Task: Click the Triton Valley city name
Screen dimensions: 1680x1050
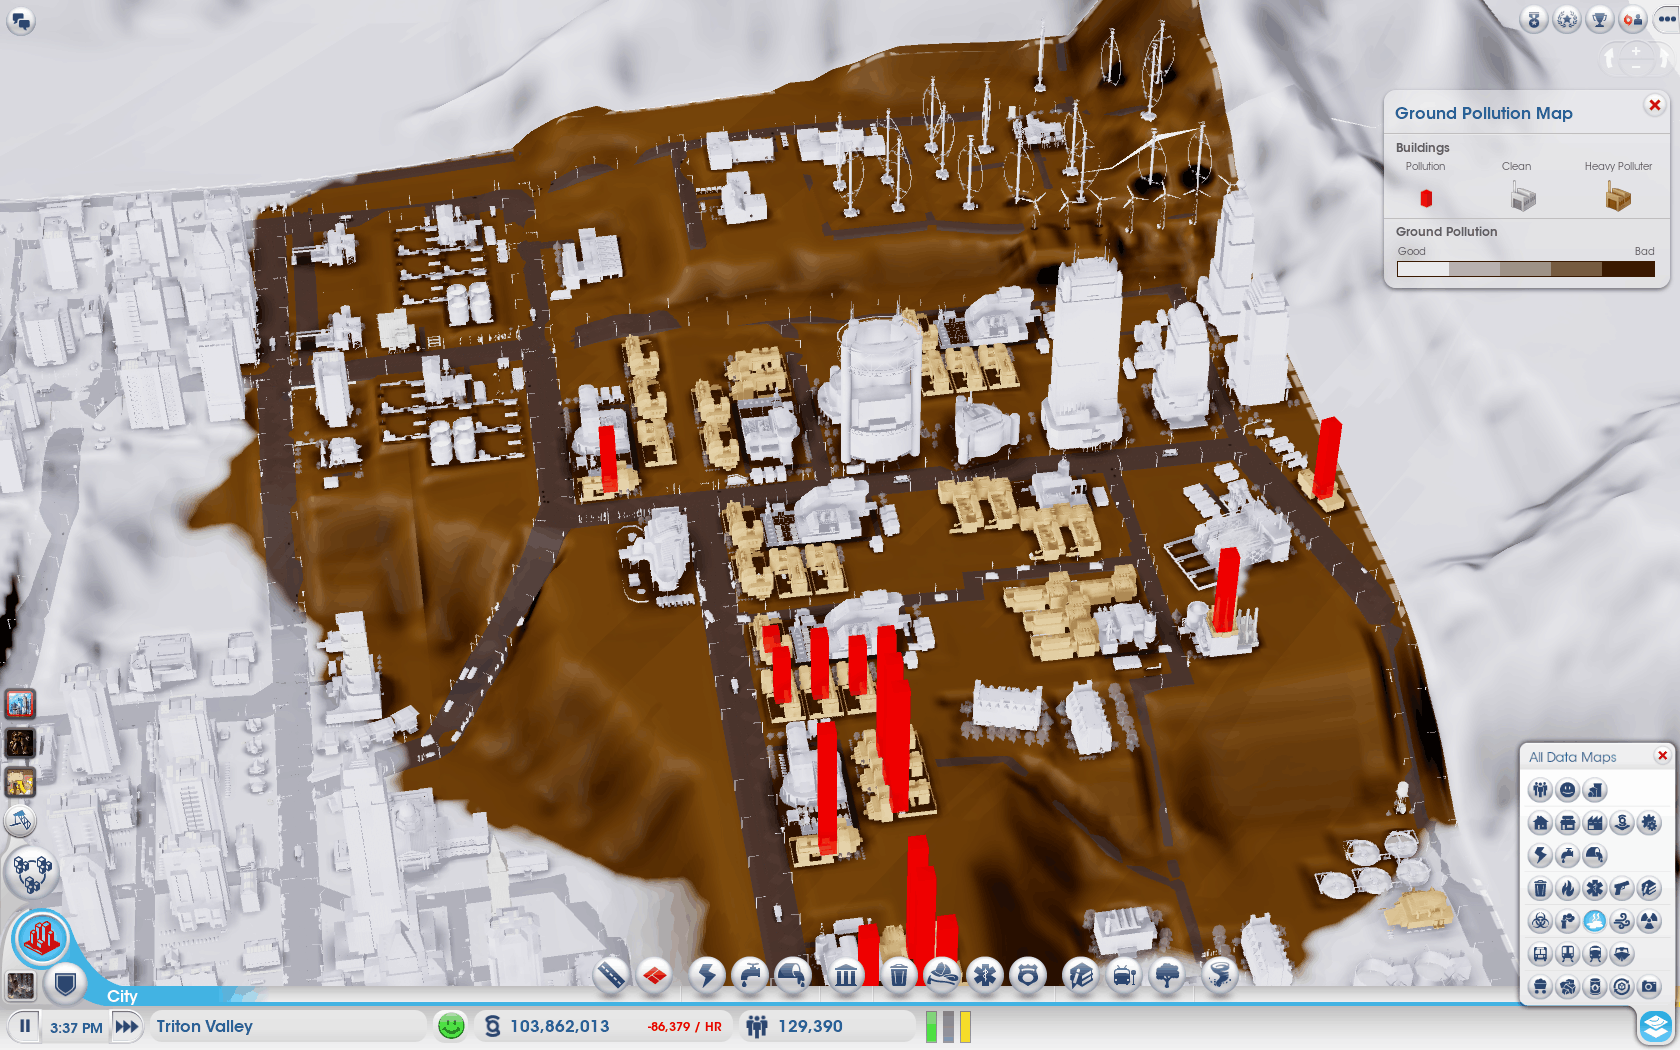Action: tap(205, 1026)
